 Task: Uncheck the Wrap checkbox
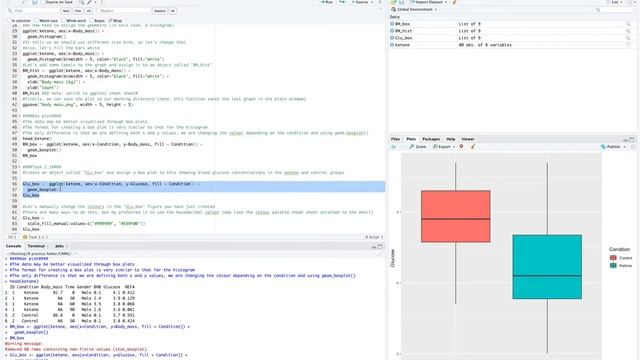[110, 20]
